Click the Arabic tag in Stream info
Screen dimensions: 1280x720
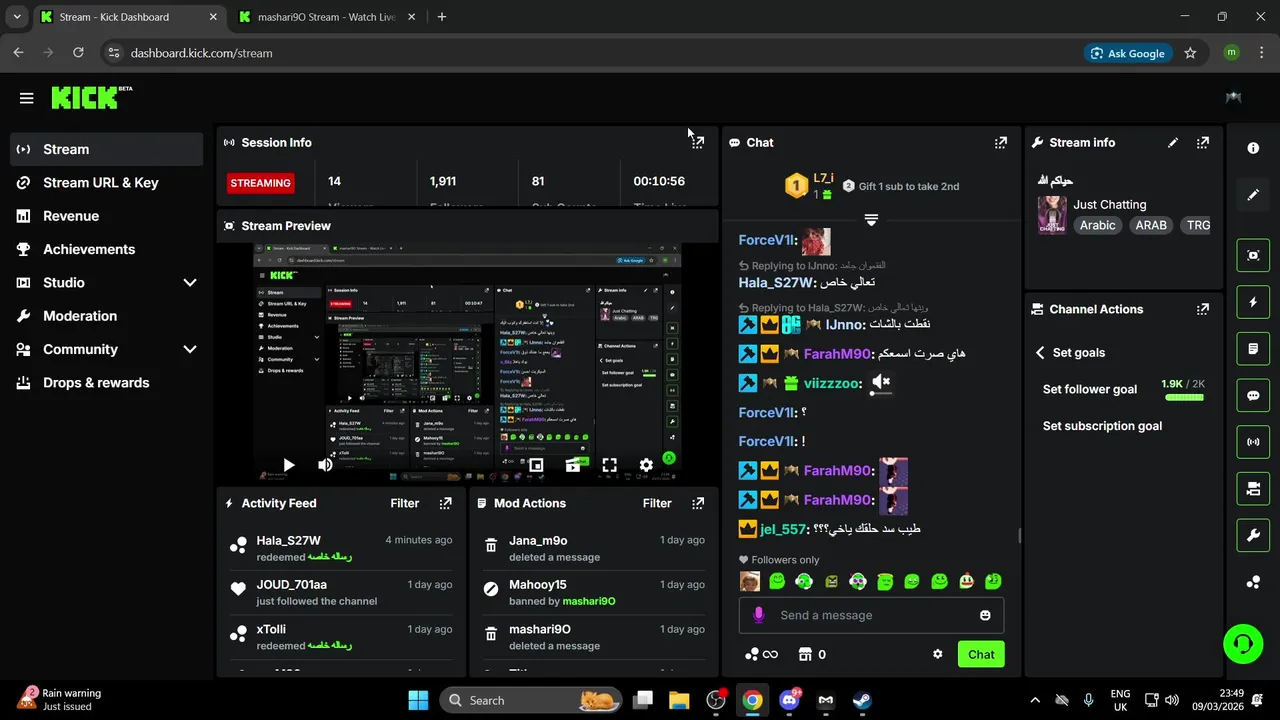pos(1097,225)
